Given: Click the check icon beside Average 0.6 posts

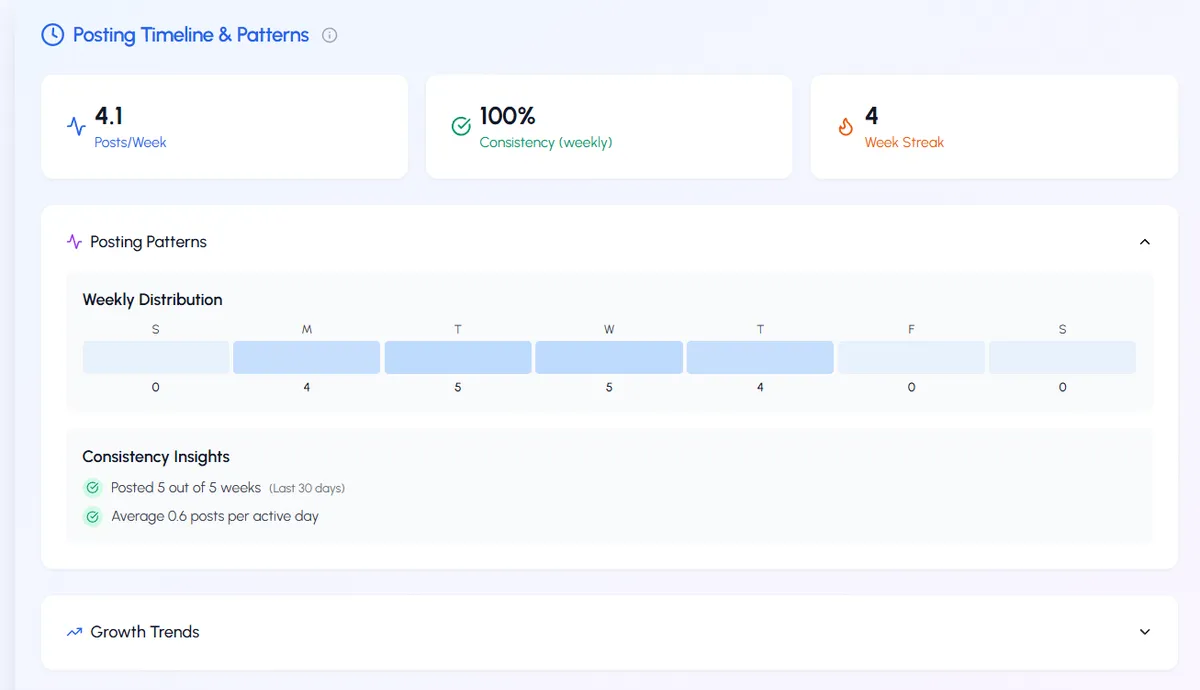Looking at the screenshot, I should (93, 517).
